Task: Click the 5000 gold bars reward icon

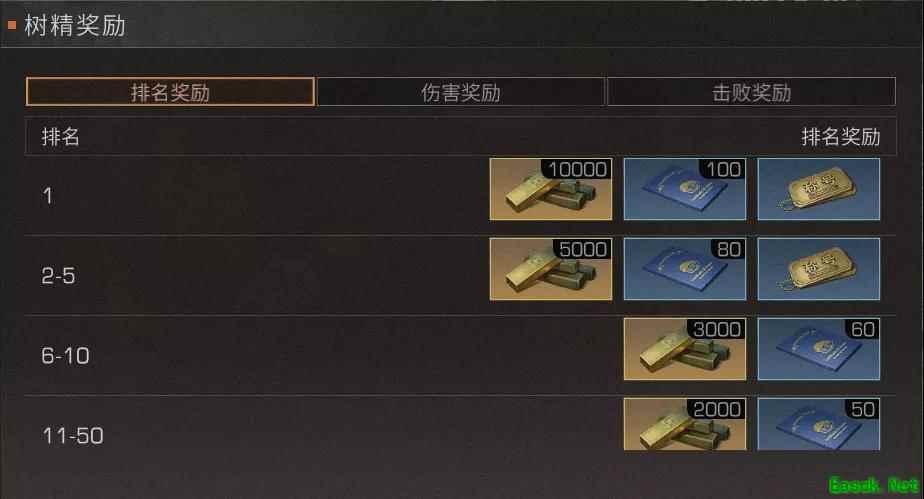Action: coord(551,269)
